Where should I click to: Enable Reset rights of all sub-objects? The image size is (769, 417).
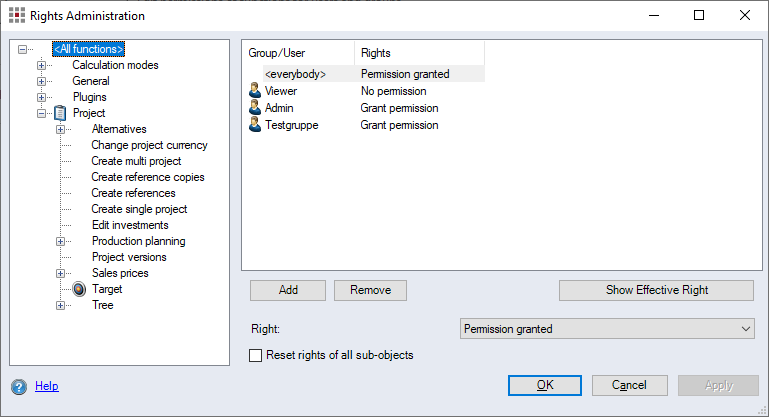256,355
